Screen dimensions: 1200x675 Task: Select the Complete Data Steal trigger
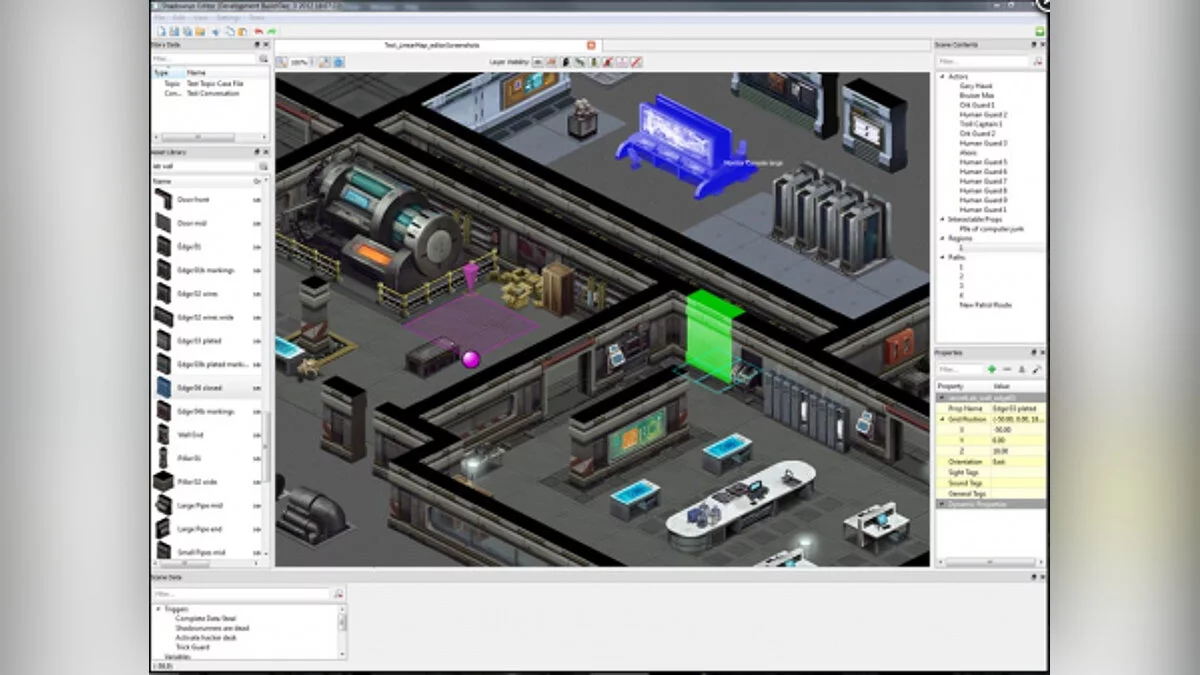tap(205, 619)
